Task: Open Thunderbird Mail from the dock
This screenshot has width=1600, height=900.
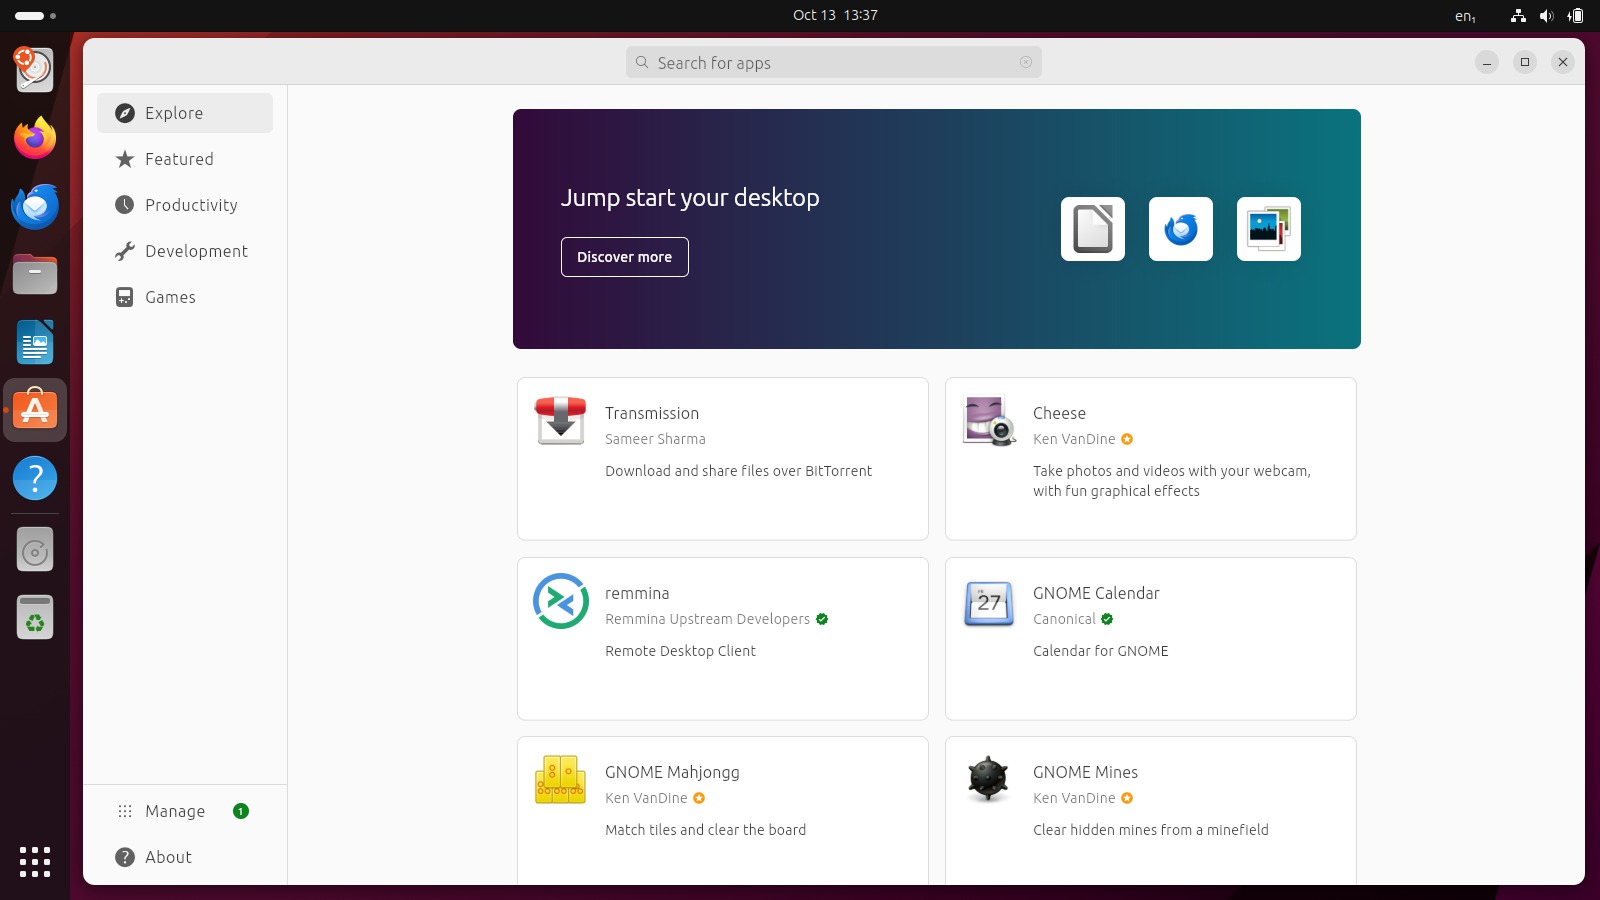Action: click(35, 206)
